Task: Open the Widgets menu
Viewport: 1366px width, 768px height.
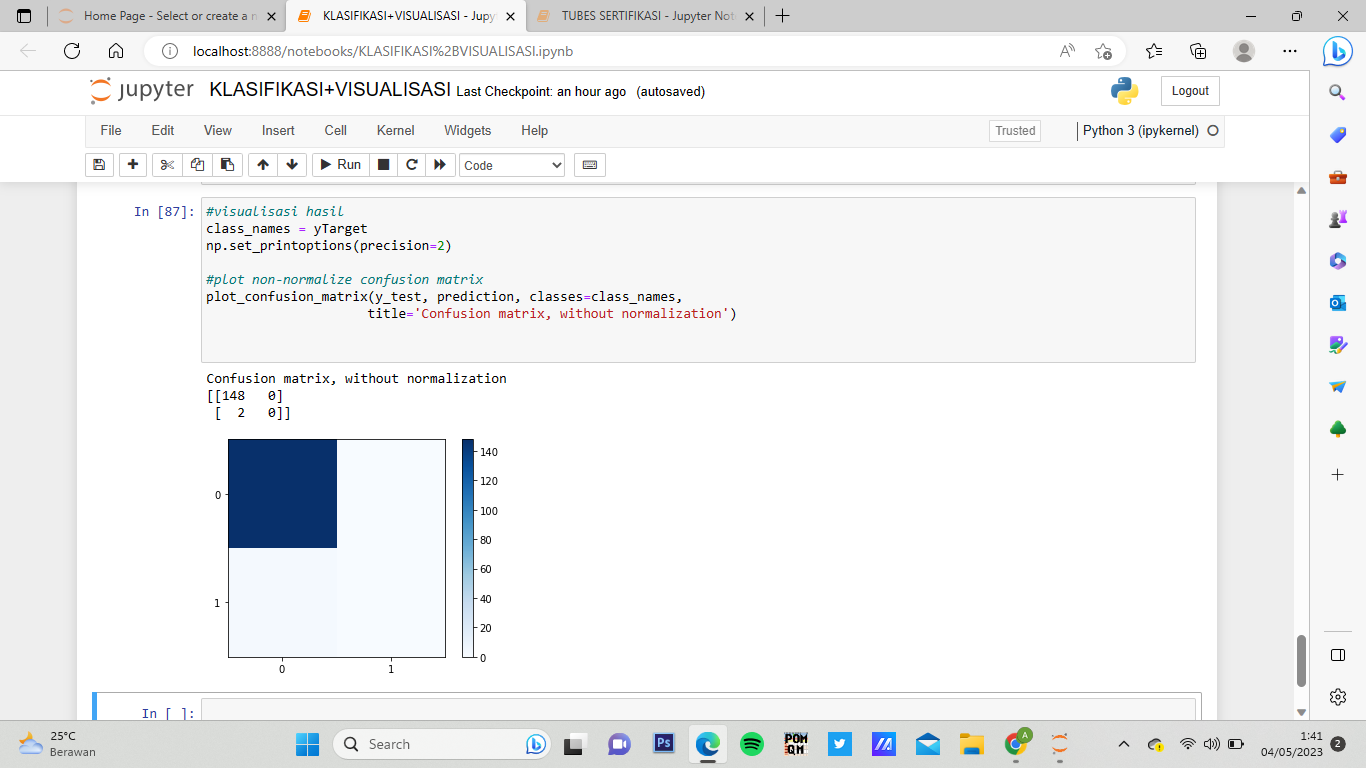Action: tap(468, 130)
